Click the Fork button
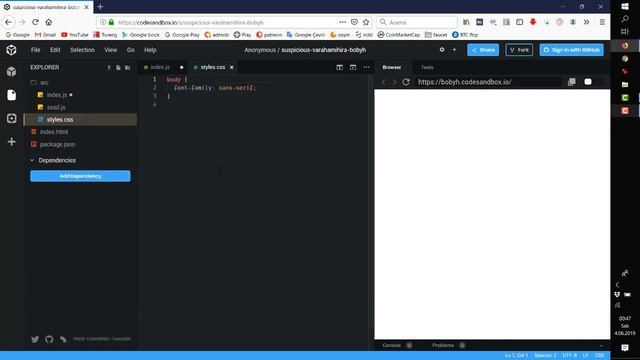The image size is (640, 360). point(519,50)
